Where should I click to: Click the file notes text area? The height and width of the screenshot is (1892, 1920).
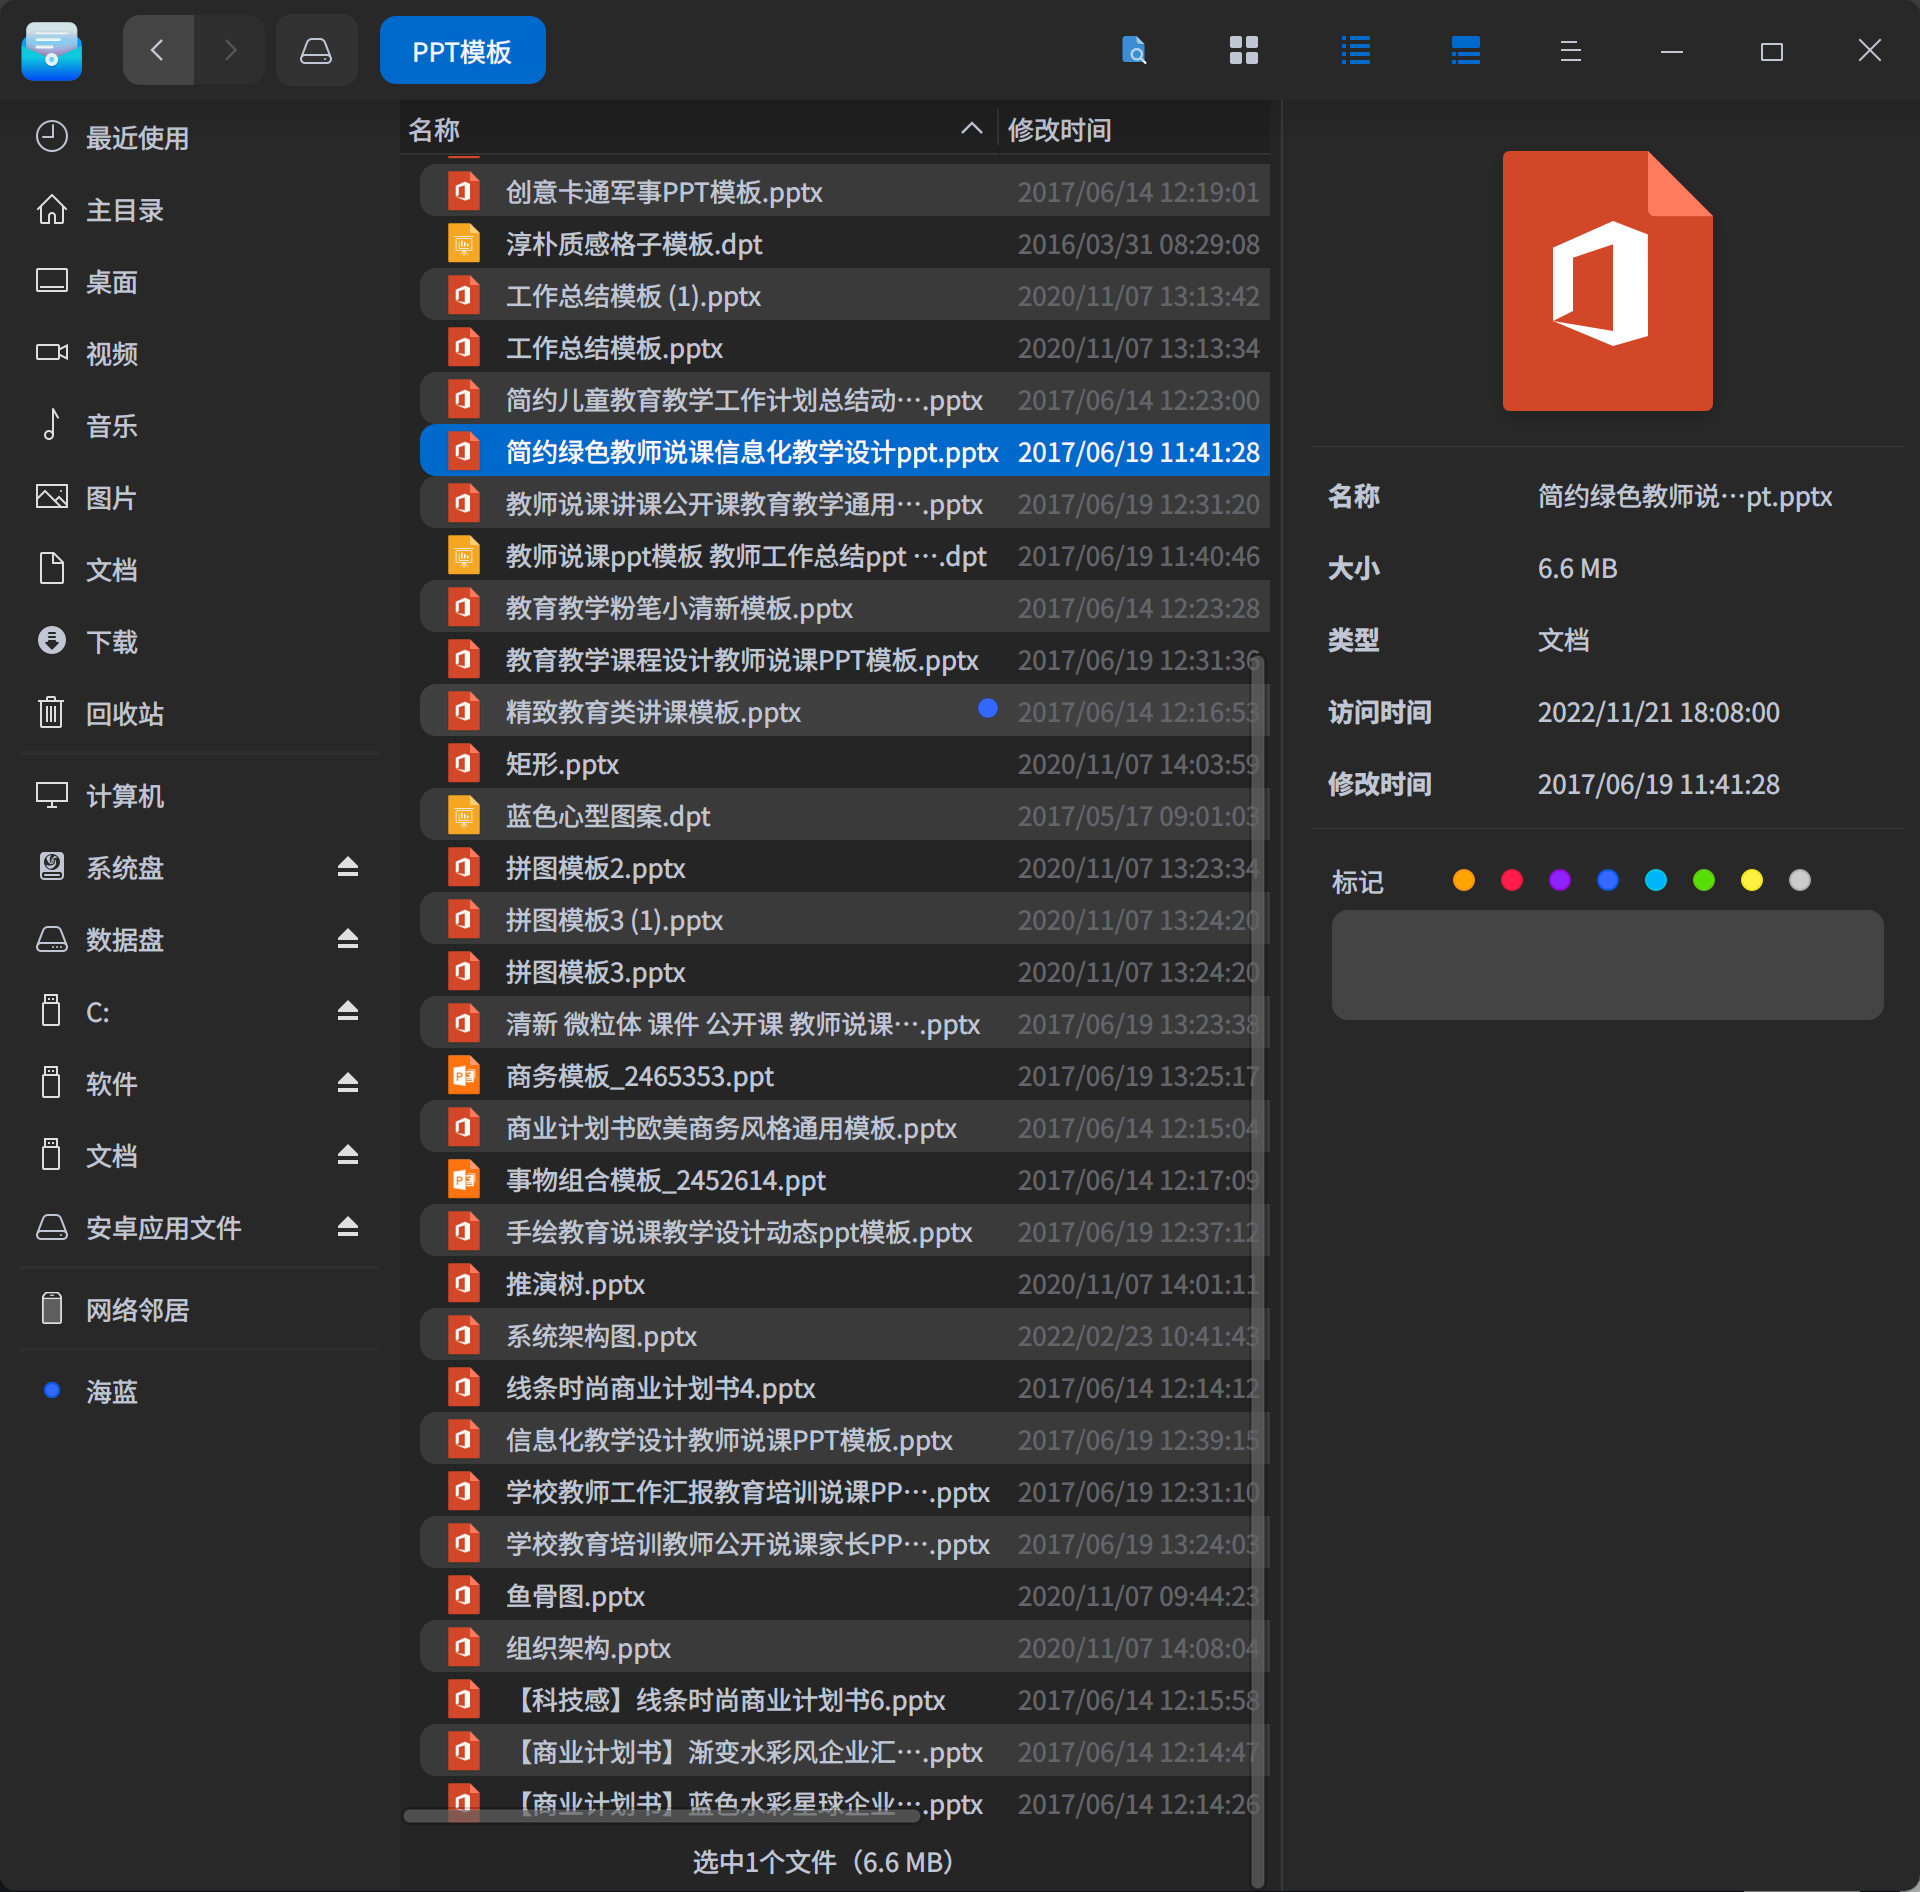point(1606,964)
